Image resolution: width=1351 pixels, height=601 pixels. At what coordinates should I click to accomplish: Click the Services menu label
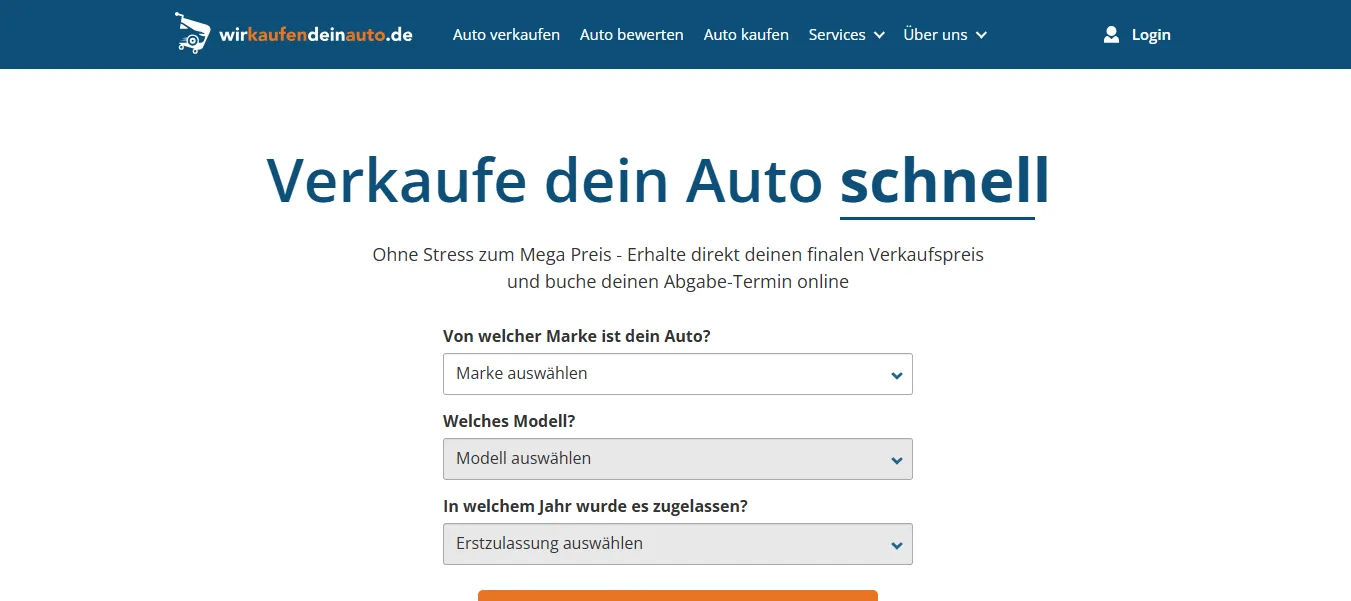click(837, 35)
